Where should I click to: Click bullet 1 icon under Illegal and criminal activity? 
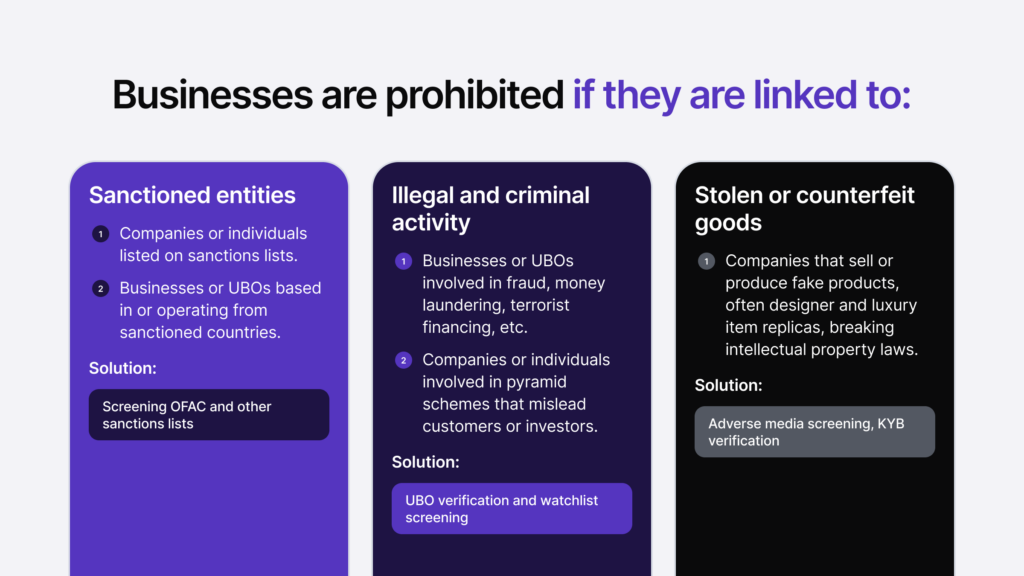point(404,261)
